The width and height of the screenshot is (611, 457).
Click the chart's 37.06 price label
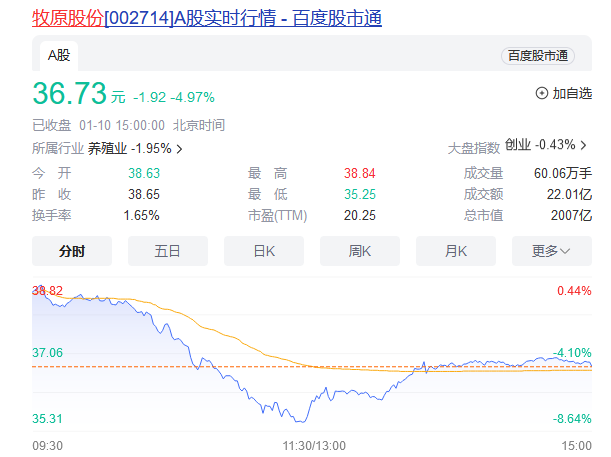[x=47, y=353]
